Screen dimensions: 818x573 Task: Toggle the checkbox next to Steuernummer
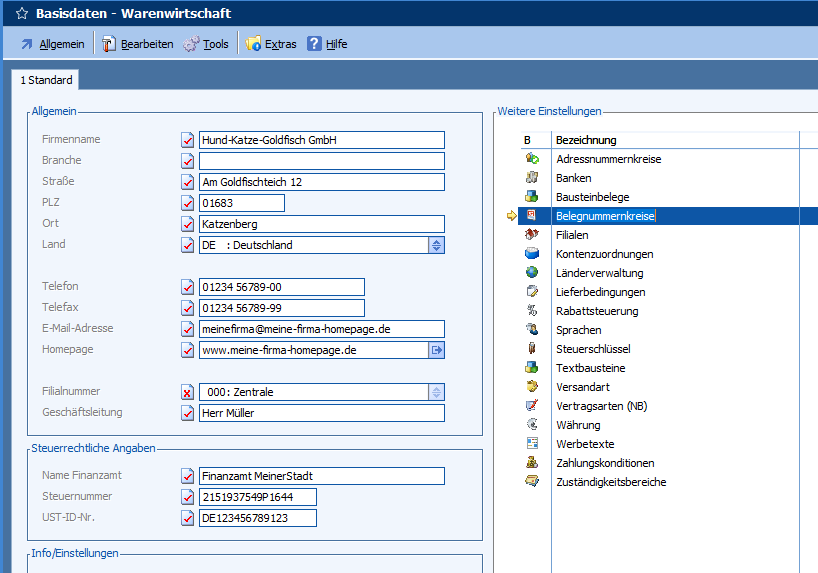tap(187, 497)
